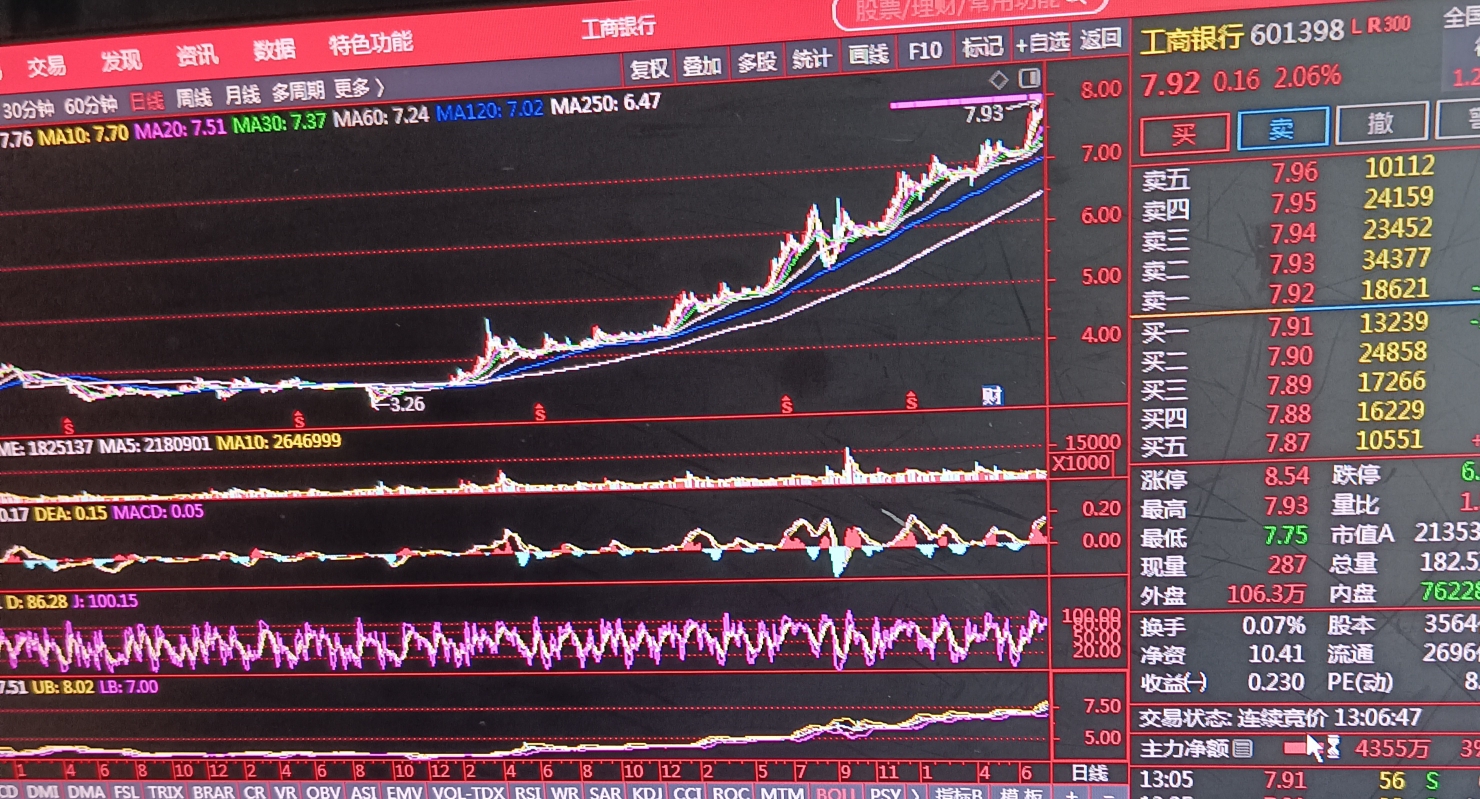Click the MA120: 7.02 indicator label
The image size is (1480, 799).
(490, 109)
